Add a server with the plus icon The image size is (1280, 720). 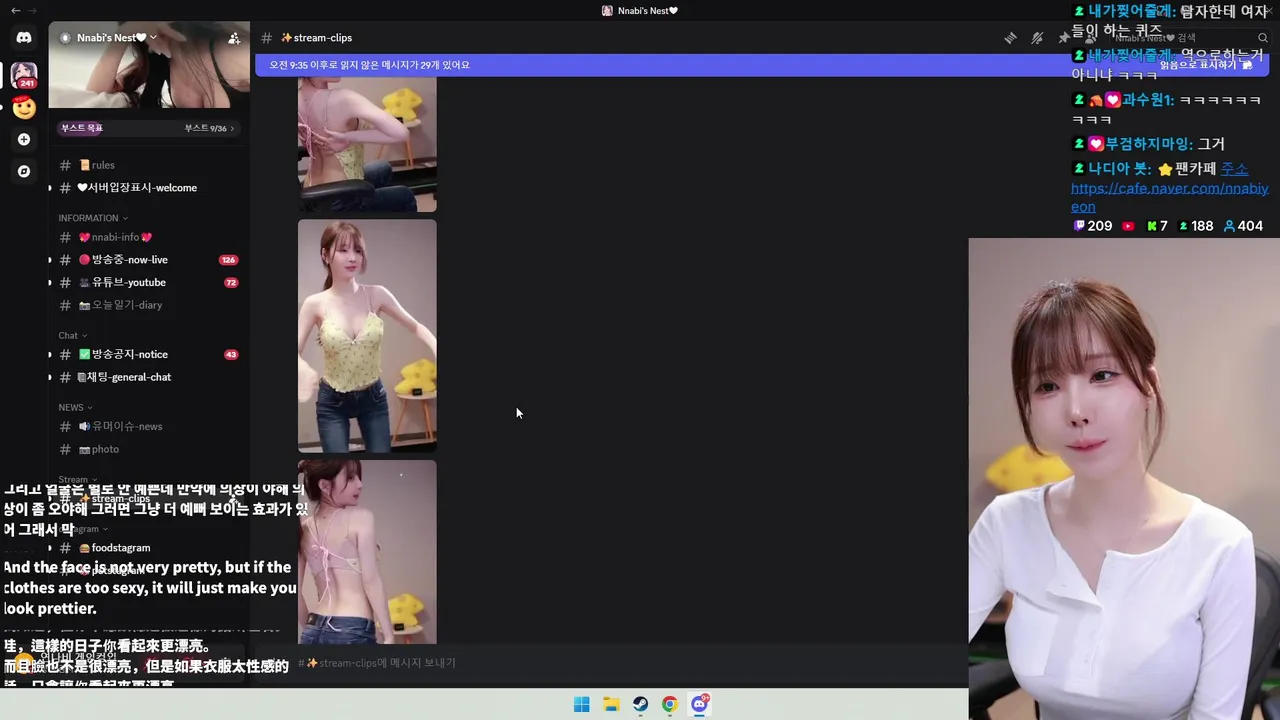coord(24,139)
